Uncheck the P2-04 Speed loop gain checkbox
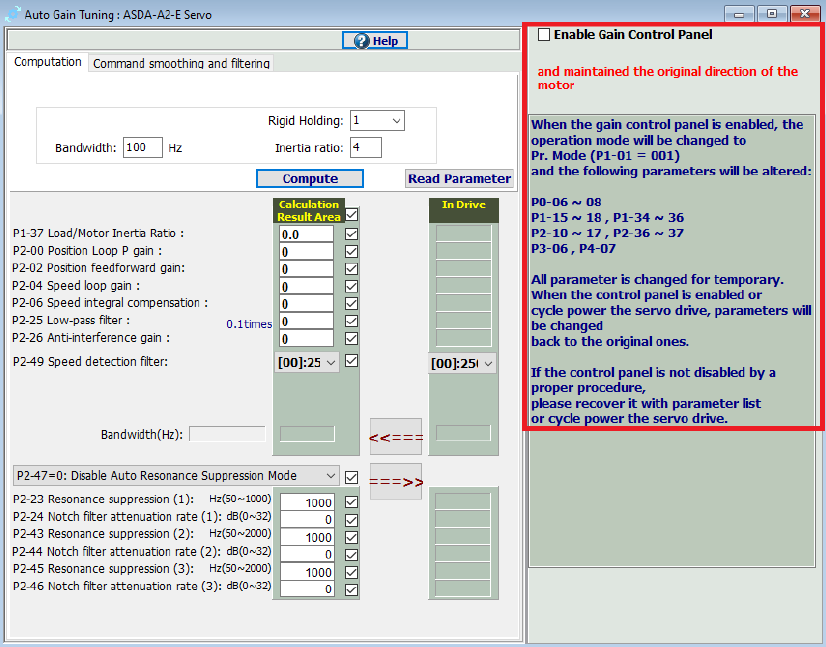826x647 pixels. tap(351, 286)
